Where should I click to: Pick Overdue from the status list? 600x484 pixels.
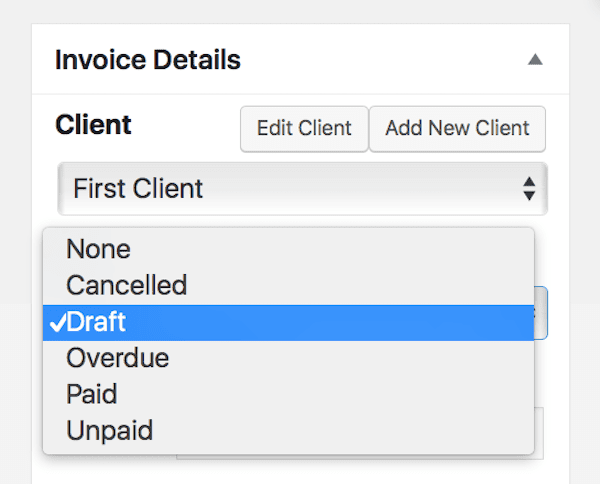pyautogui.click(x=289, y=358)
